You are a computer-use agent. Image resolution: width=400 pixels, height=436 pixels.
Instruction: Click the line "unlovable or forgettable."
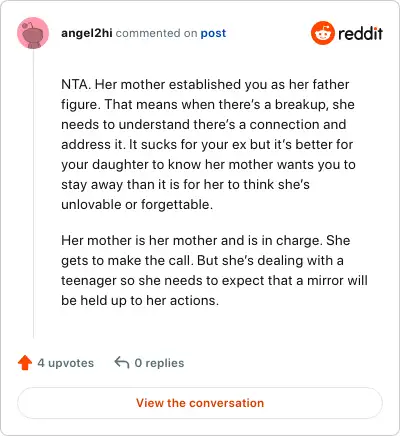coord(137,204)
